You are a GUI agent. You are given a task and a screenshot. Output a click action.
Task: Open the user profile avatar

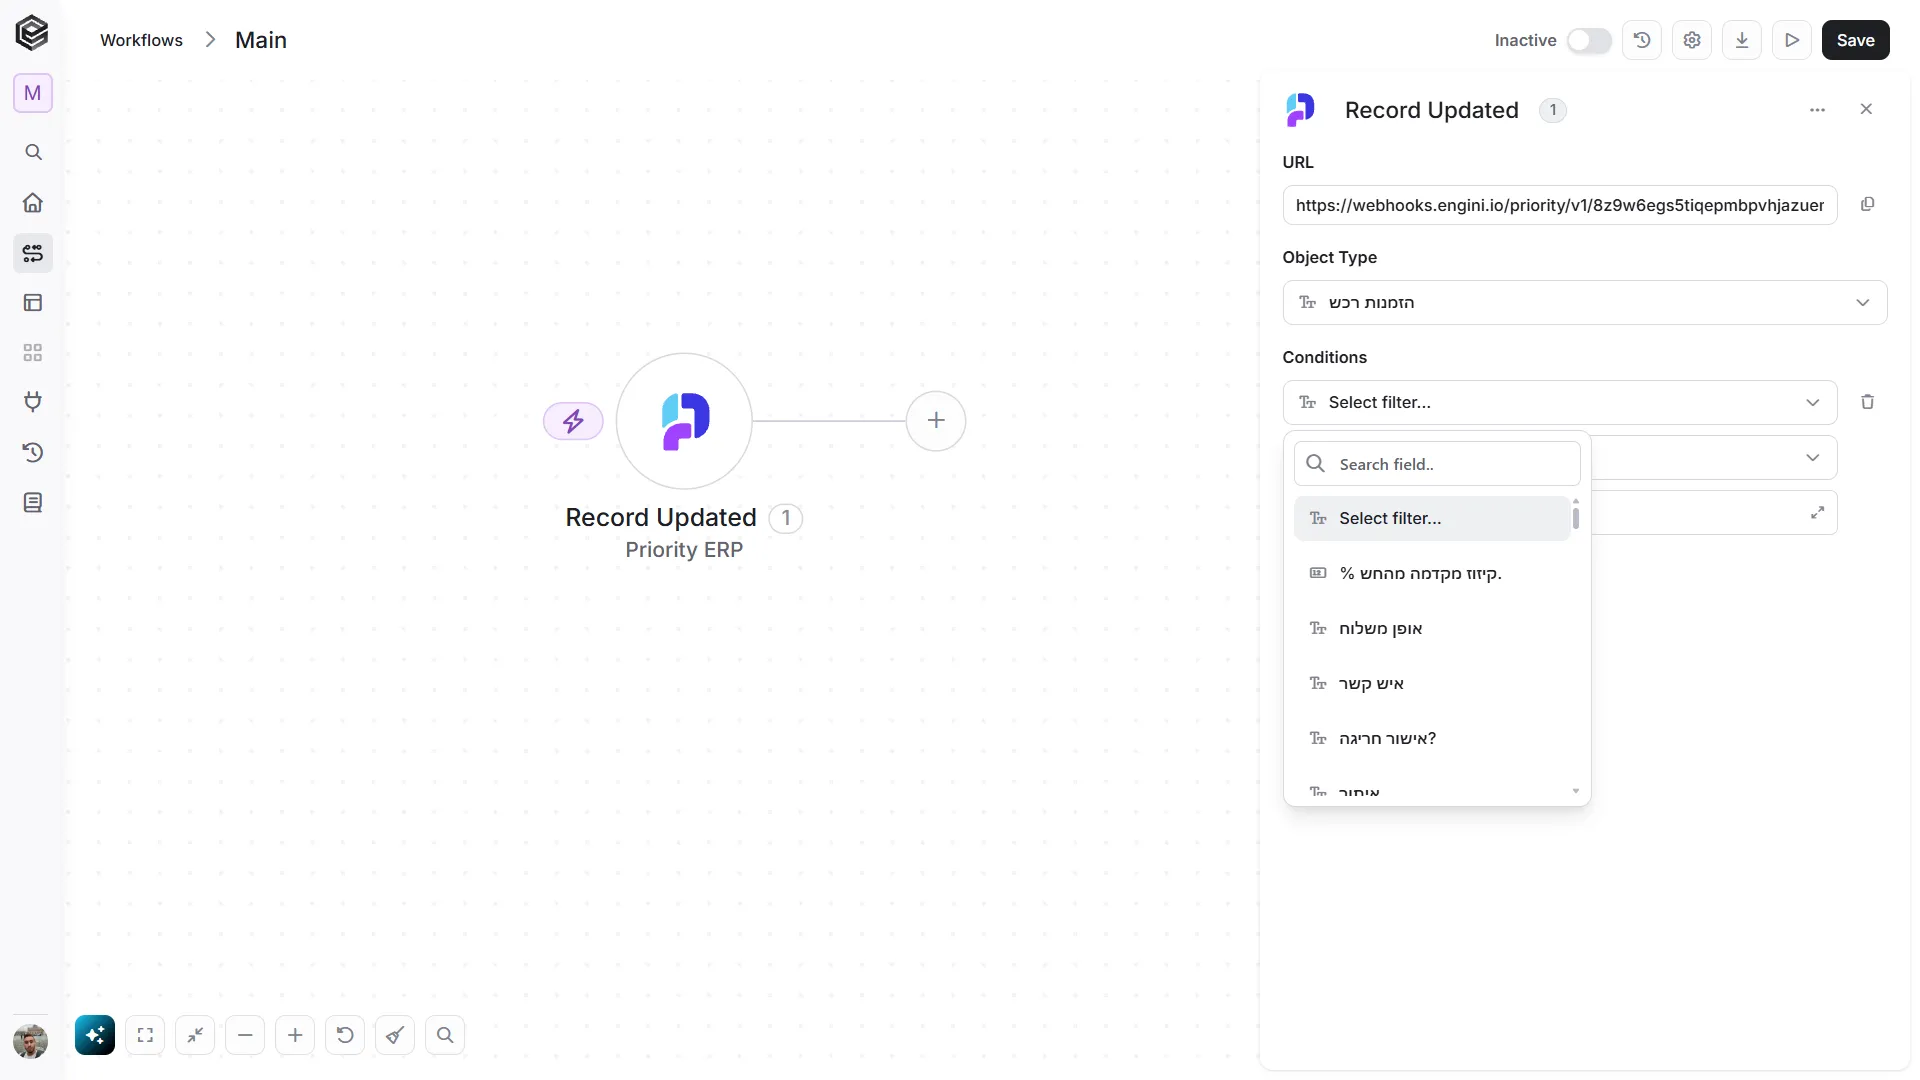click(x=31, y=1041)
